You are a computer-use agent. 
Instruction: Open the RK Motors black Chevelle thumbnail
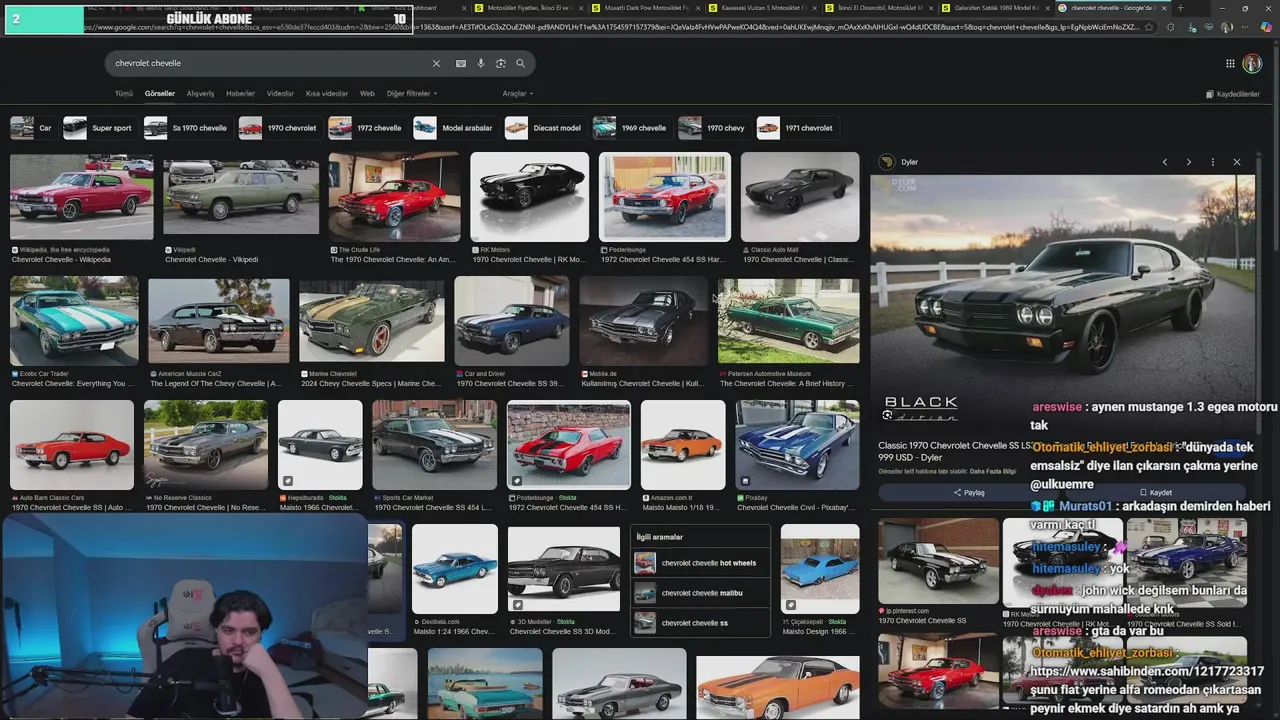coord(529,197)
